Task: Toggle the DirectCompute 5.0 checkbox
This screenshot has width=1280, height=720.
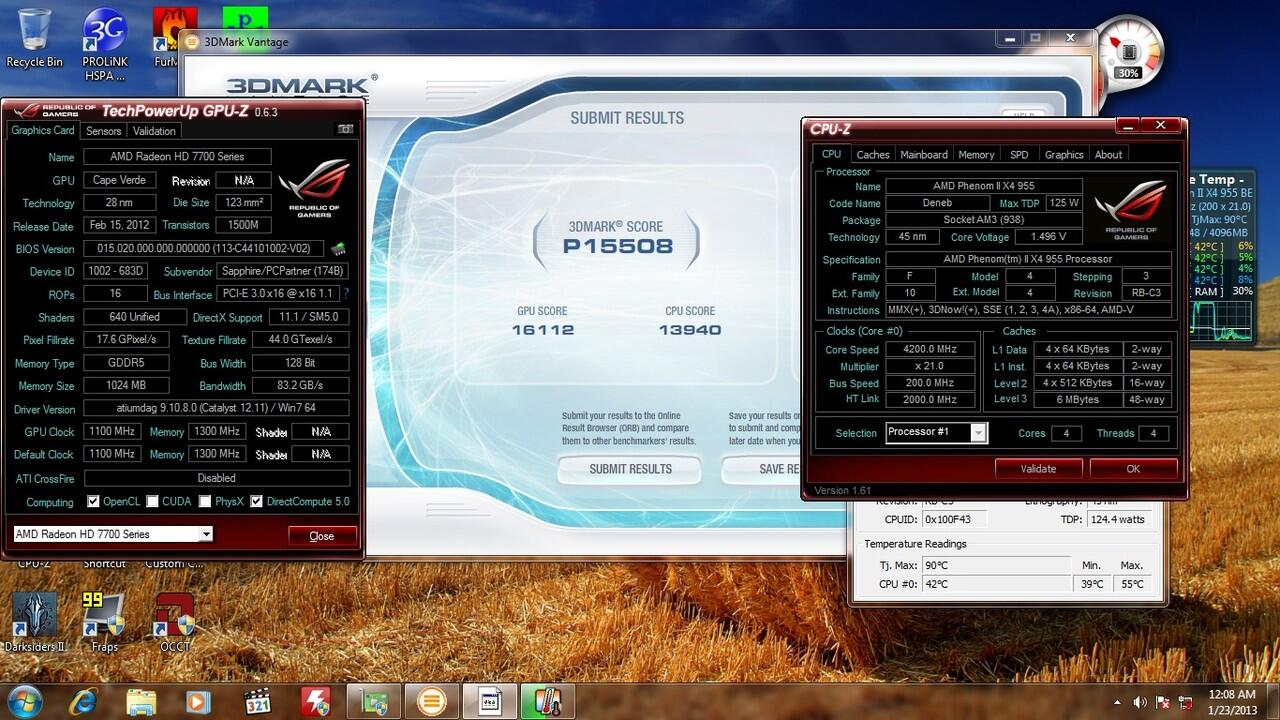Action: [256, 501]
